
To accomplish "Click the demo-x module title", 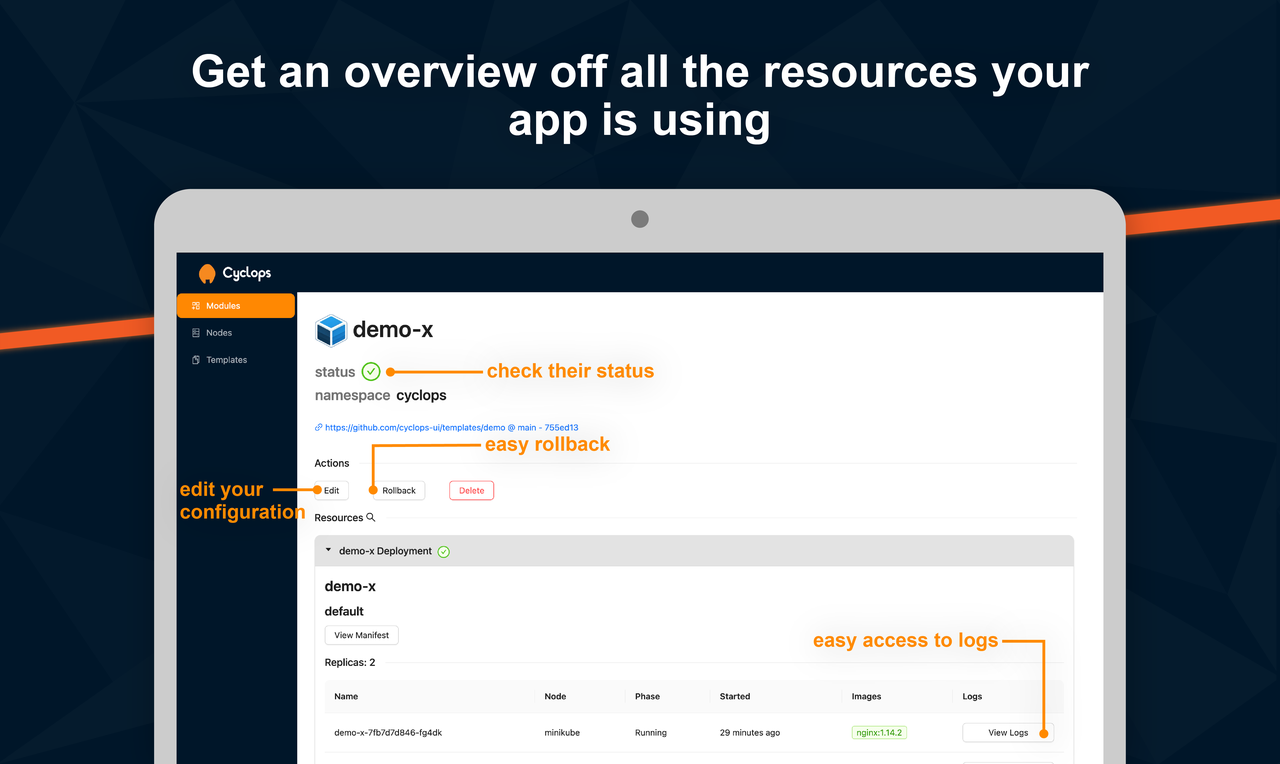I will [x=393, y=330].
